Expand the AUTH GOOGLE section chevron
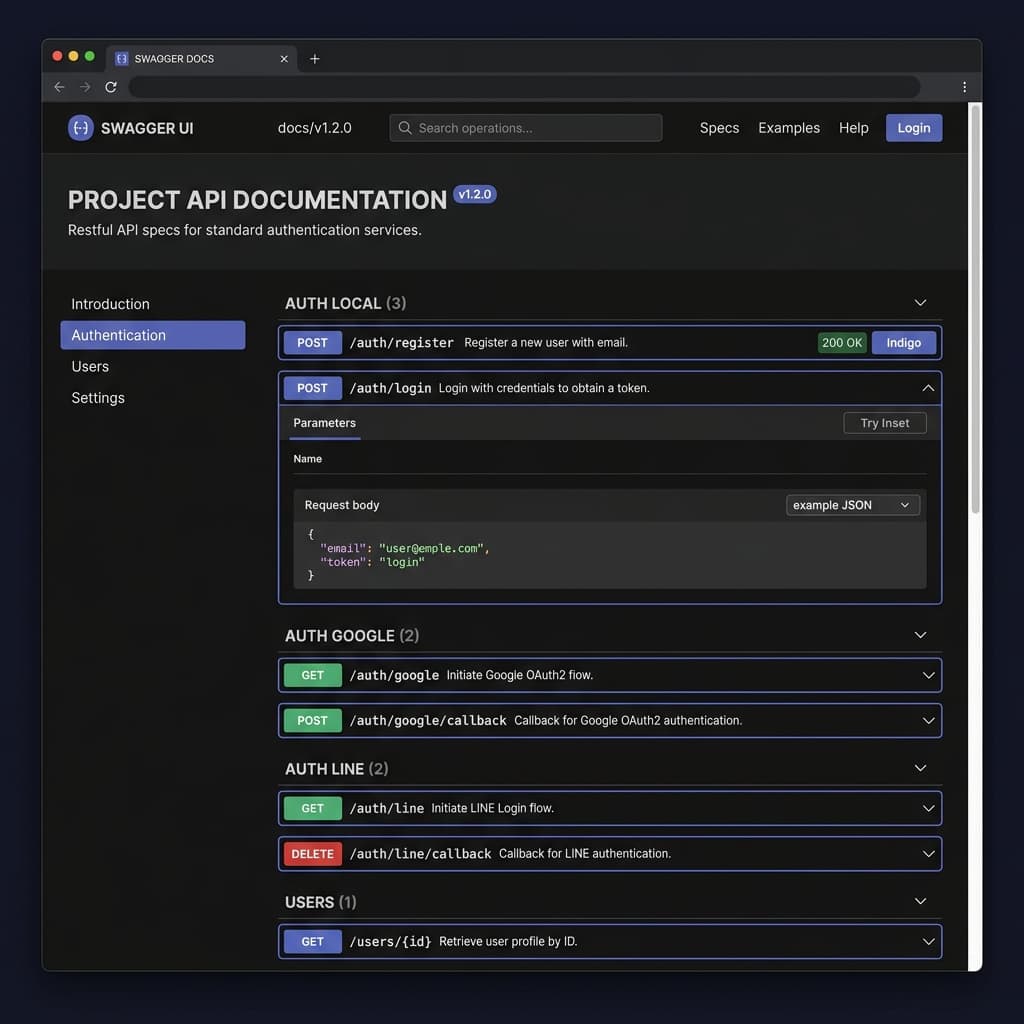1024x1024 pixels. (x=920, y=635)
